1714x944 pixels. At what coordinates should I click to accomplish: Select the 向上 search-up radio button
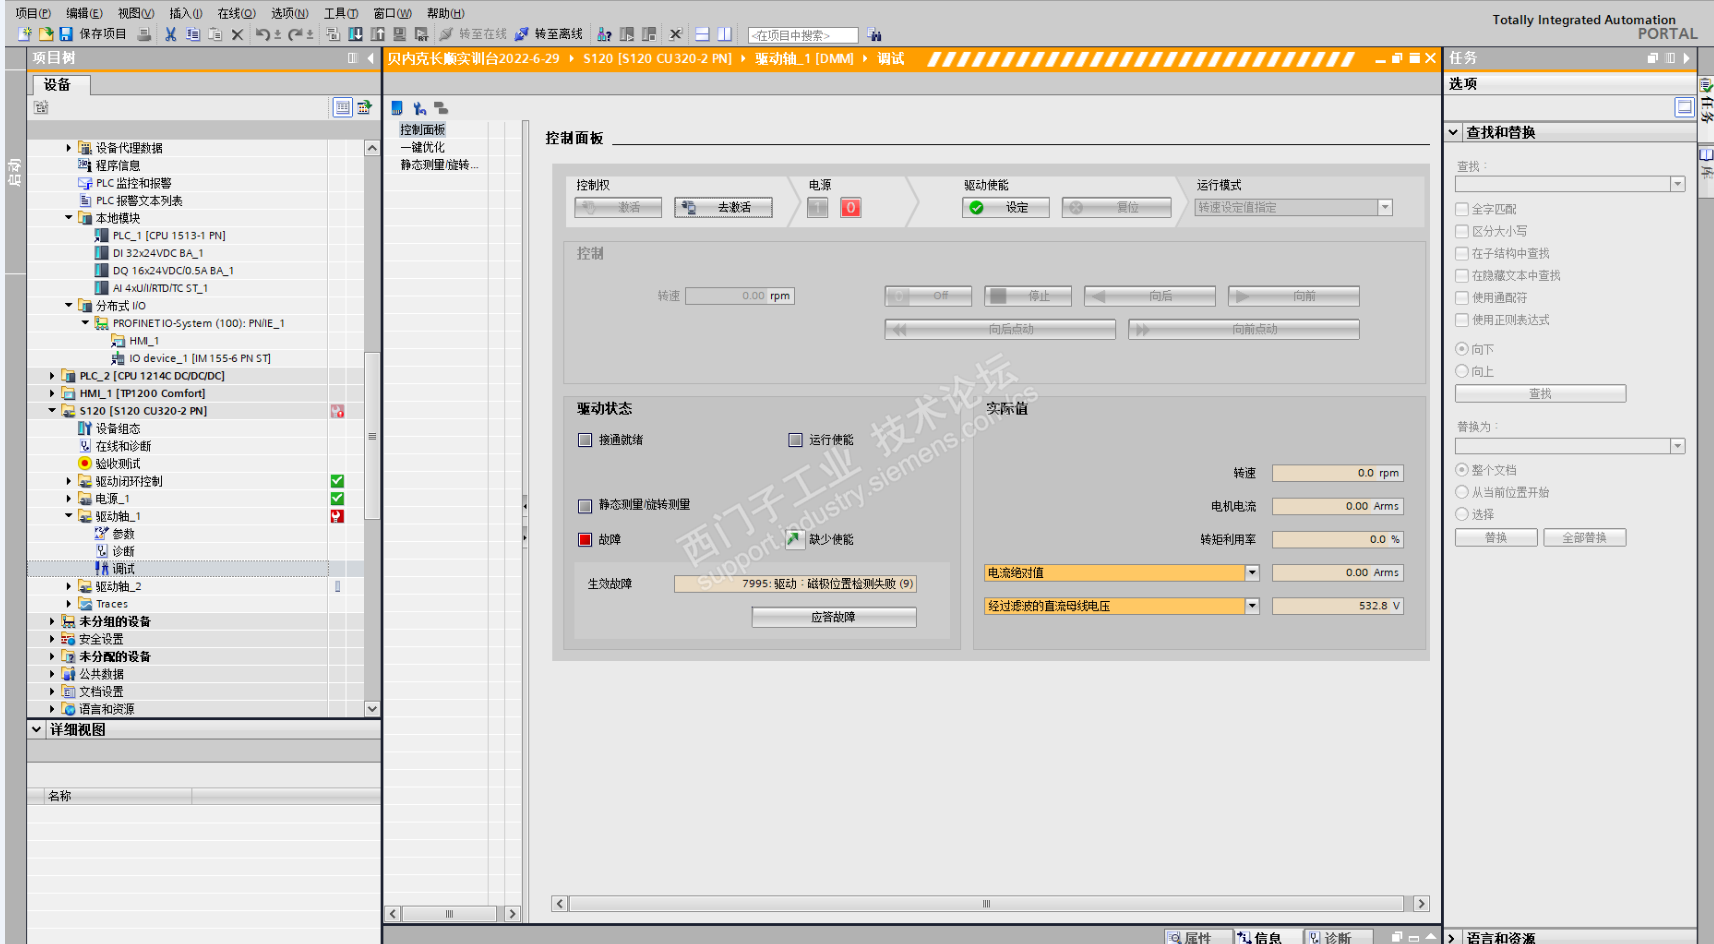1462,371
